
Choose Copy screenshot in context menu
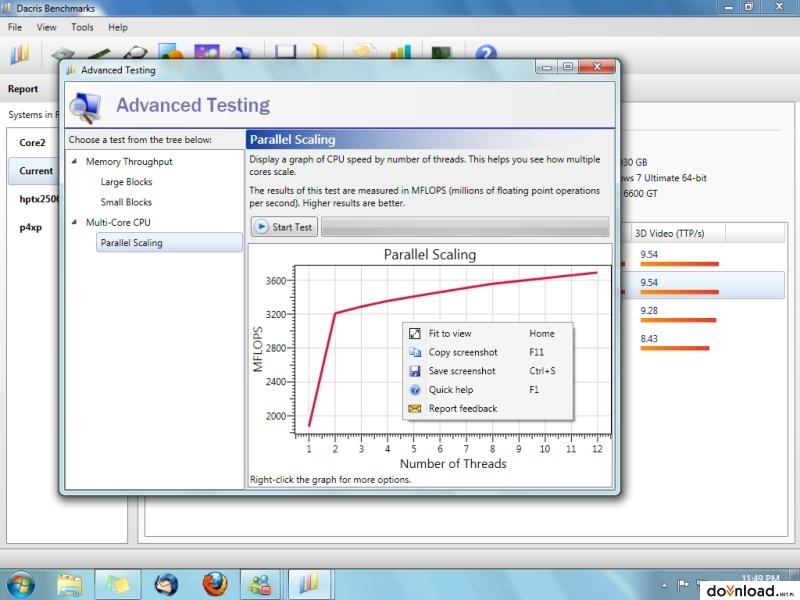[487, 352]
